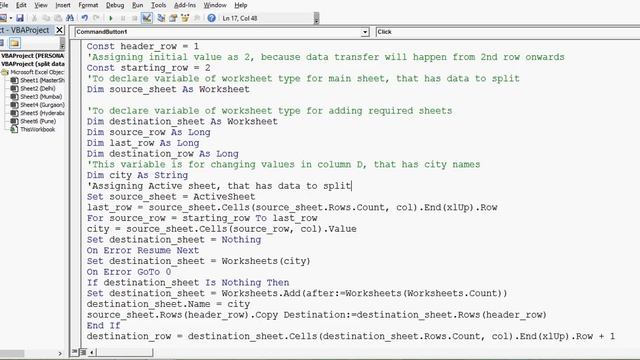The width and height of the screenshot is (640, 360).
Task: Click line 'Set source_sheet = ActiveSheet'
Action: coord(171,197)
